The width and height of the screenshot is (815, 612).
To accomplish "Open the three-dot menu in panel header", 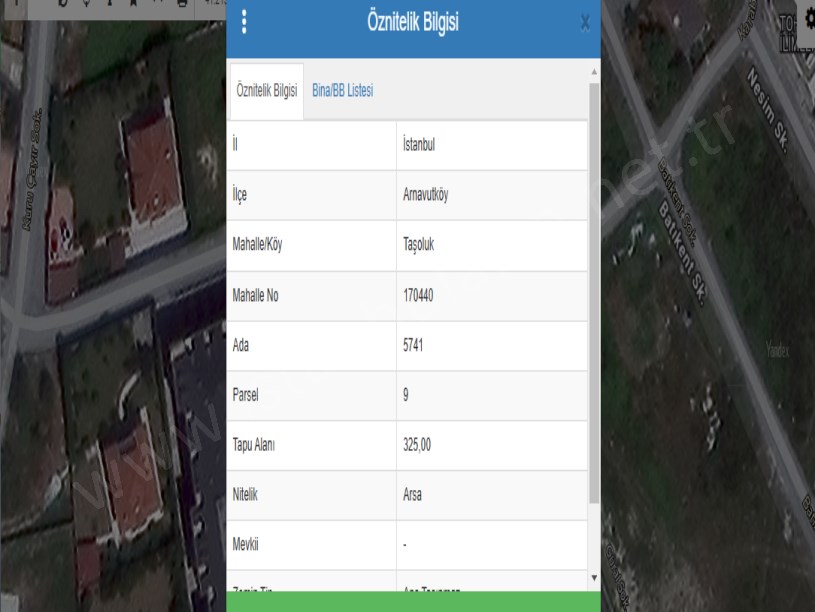I will 244,22.
